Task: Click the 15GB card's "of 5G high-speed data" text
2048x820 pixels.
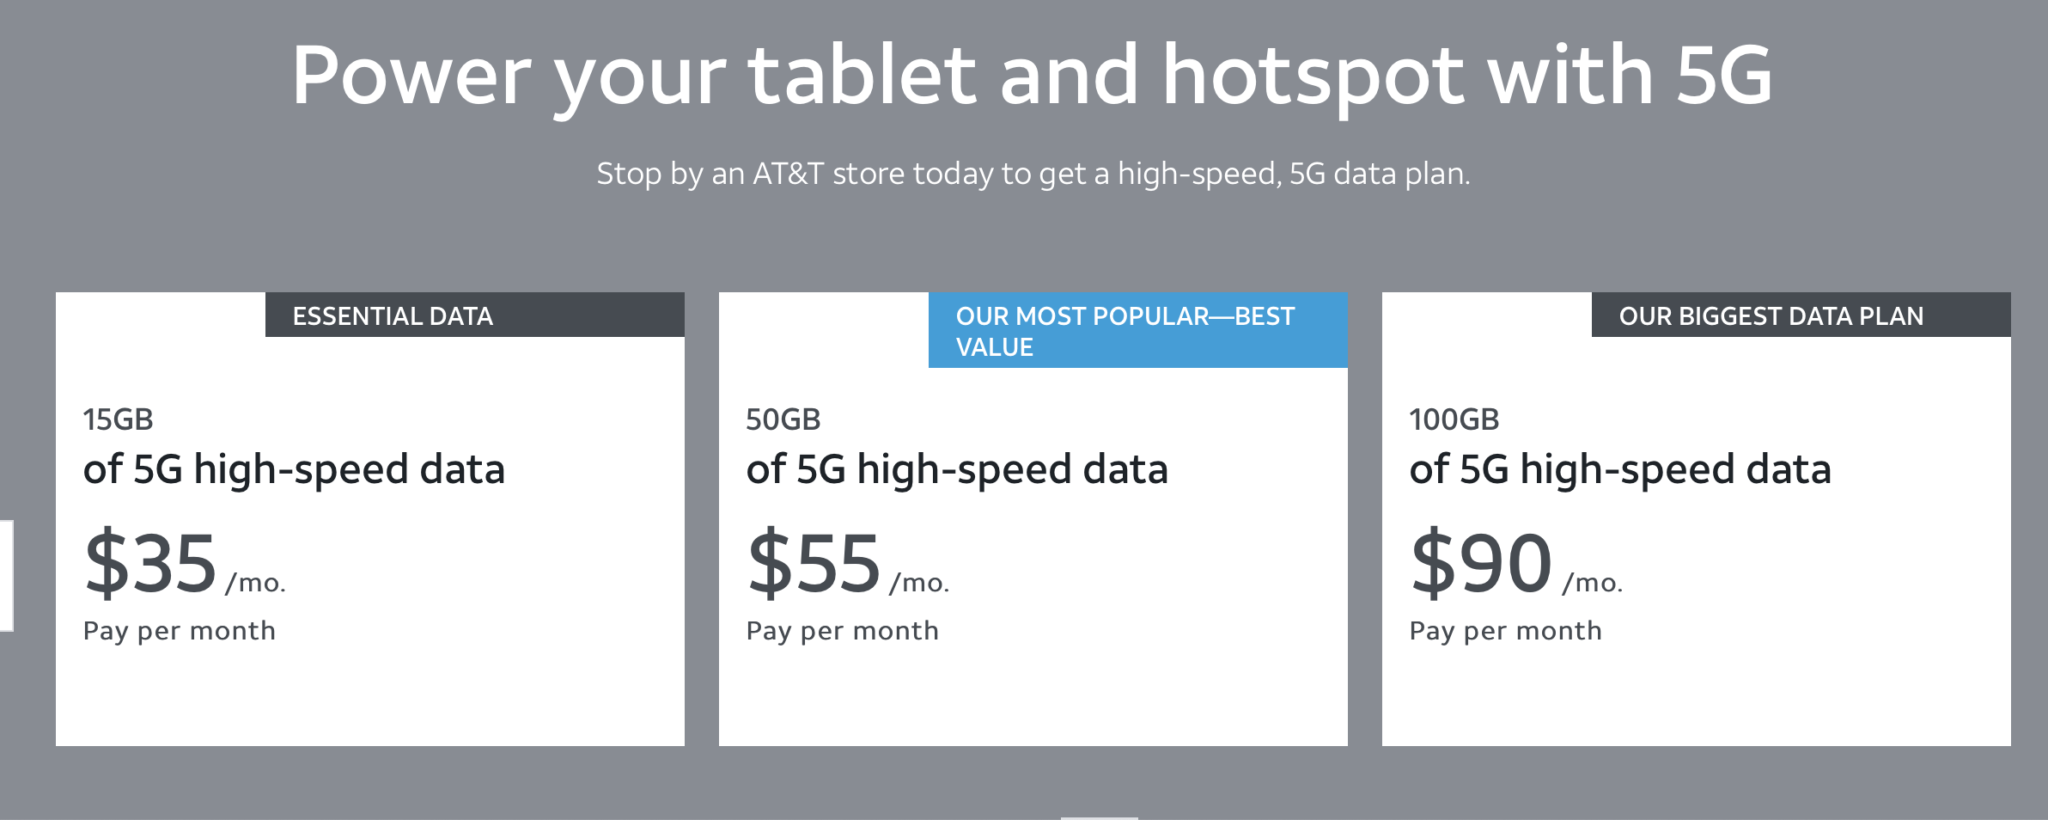Action: [x=294, y=470]
